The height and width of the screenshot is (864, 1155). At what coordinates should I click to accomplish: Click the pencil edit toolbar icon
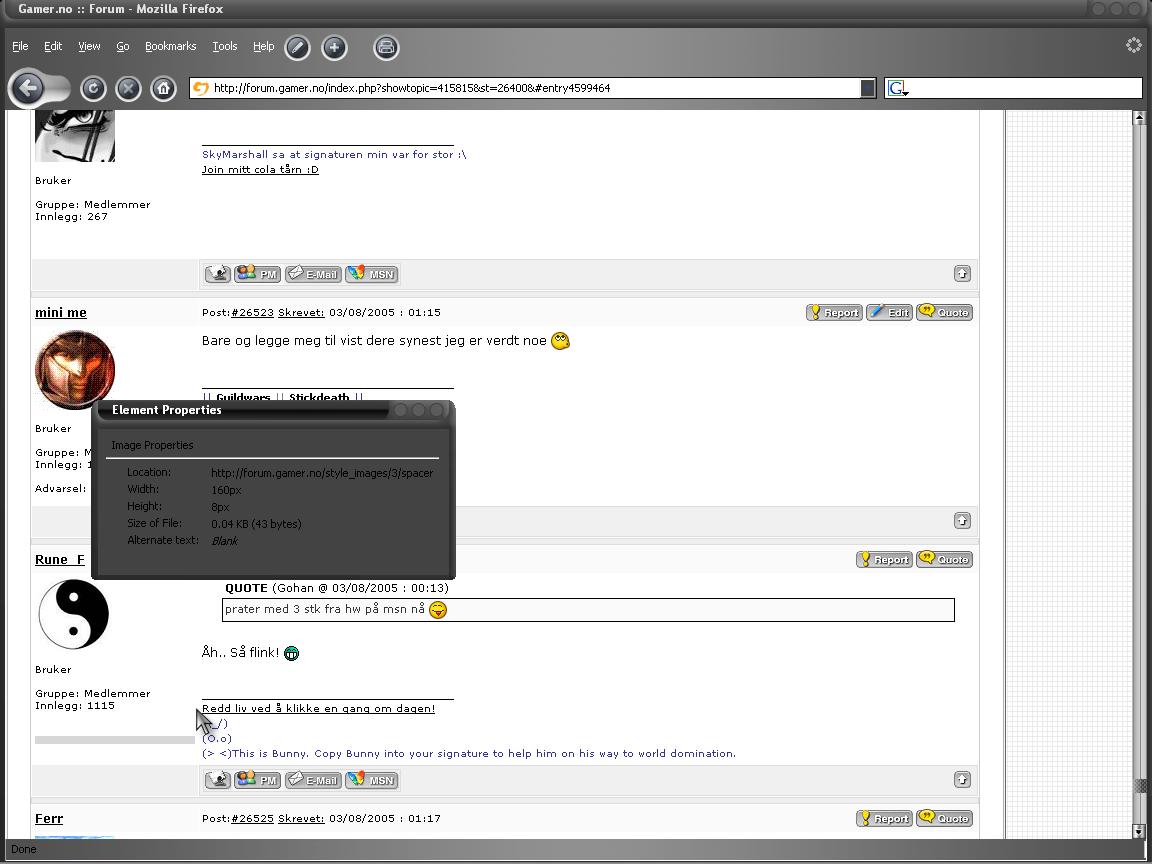(x=298, y=48)
